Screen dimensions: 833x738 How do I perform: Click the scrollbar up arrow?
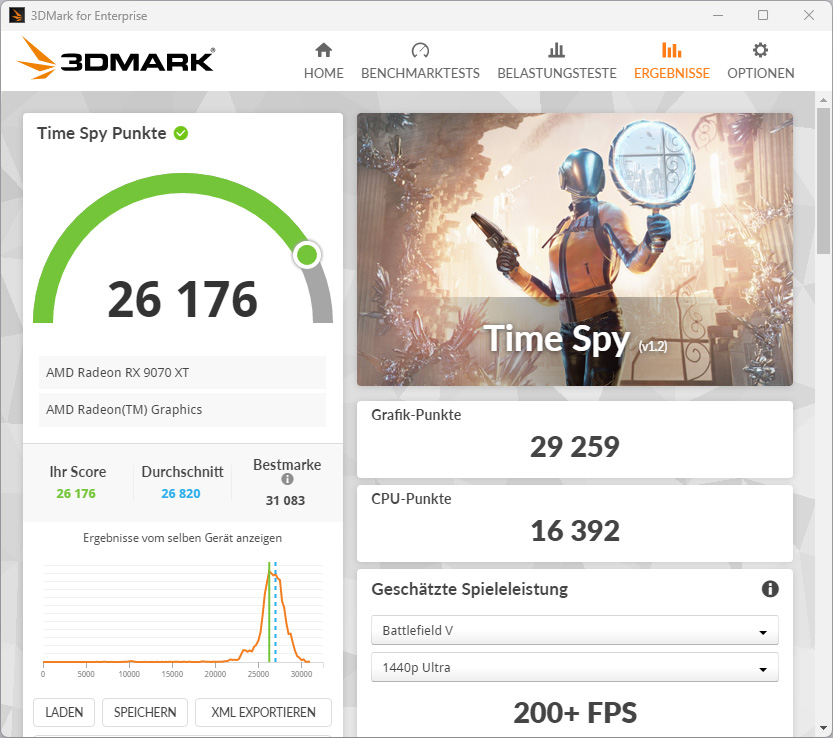(x=823, y=99)
